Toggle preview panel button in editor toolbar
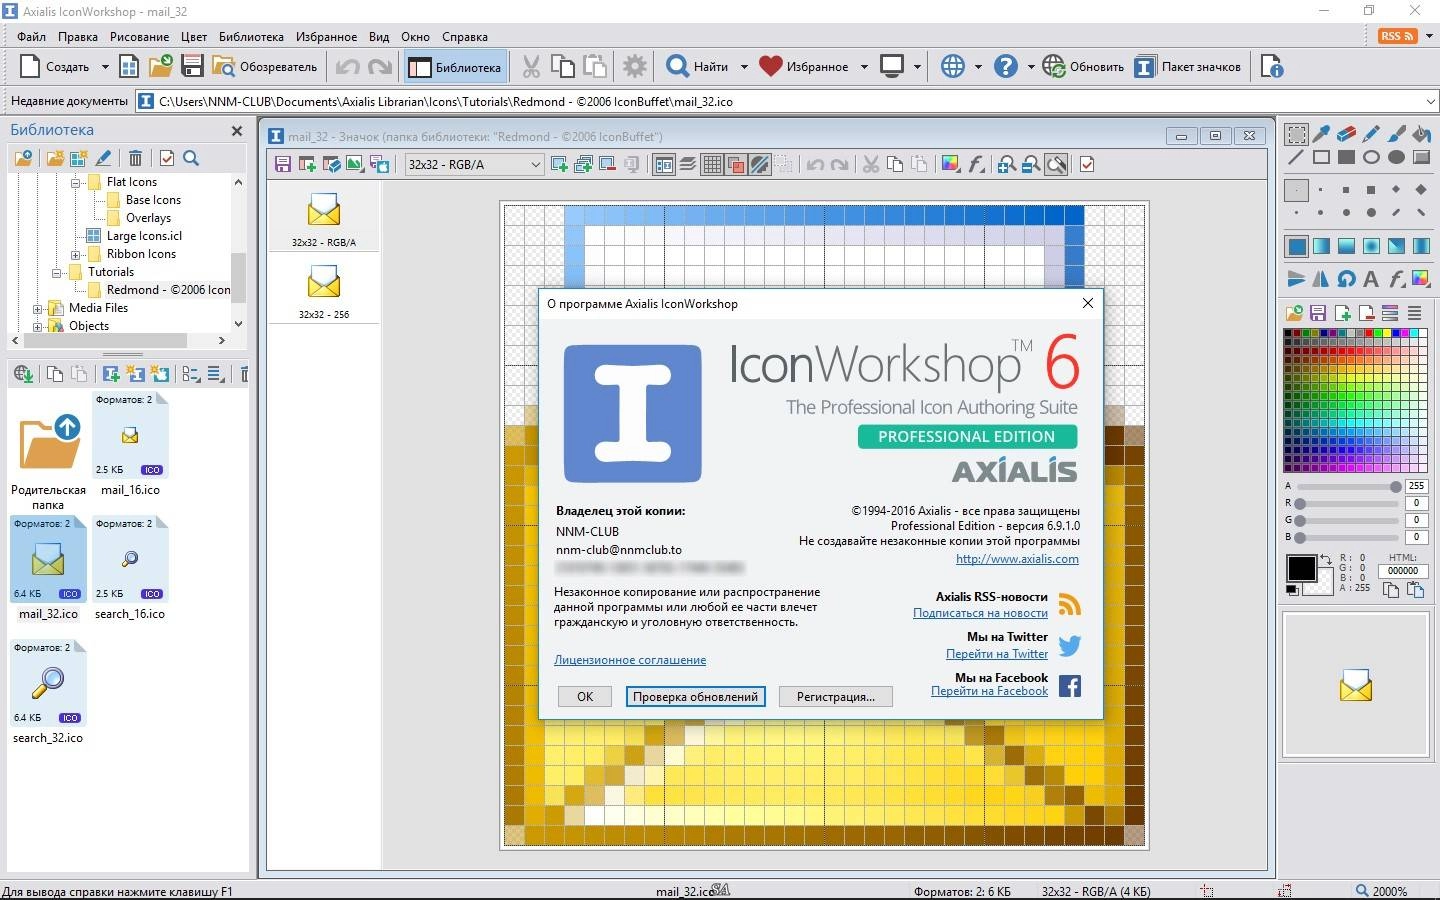Viewport: 1440px width, 900px height. coord(664,165)
